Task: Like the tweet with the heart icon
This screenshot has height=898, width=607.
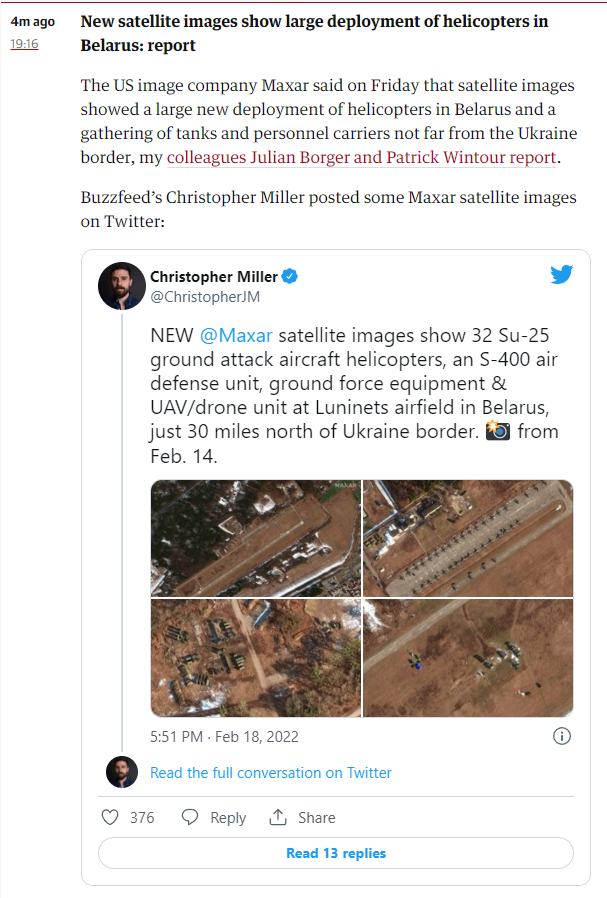Action: (x=111, y=817)
